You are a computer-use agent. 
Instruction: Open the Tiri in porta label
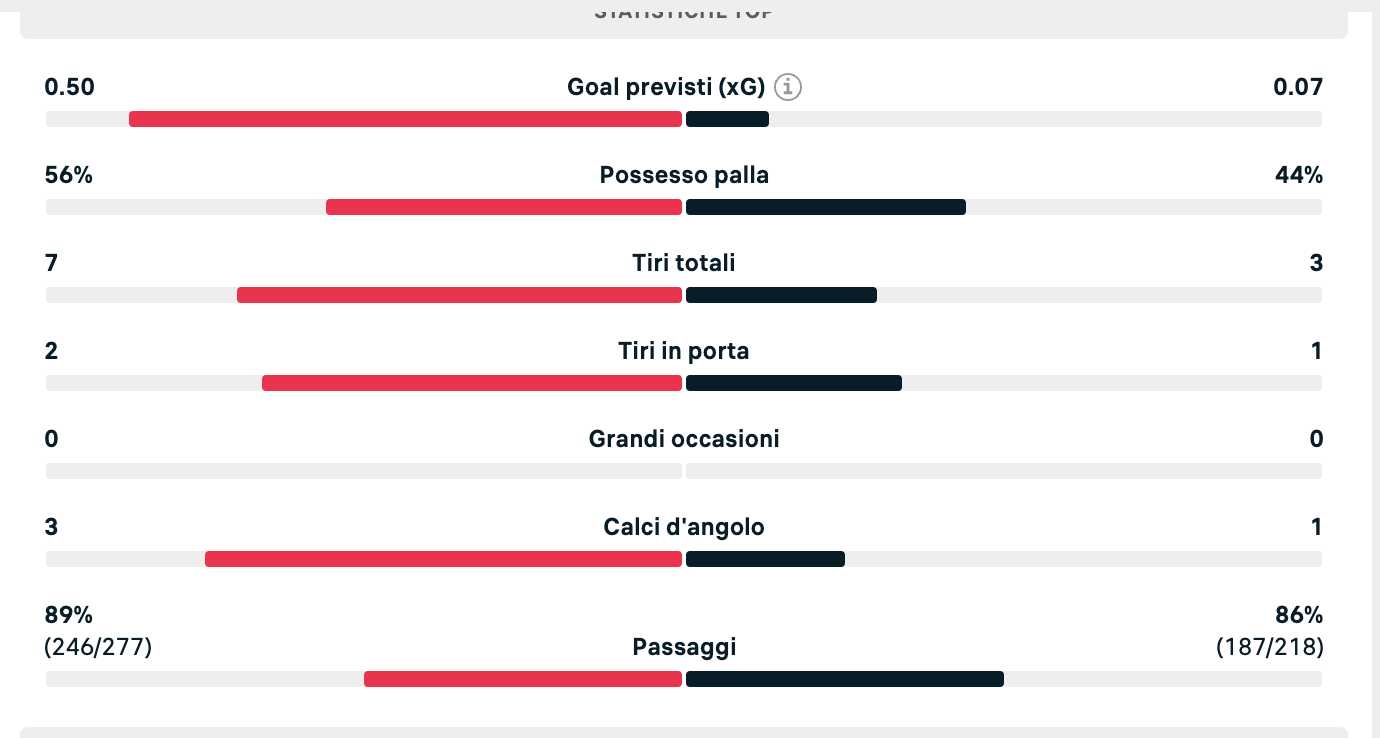click(684, 351)
